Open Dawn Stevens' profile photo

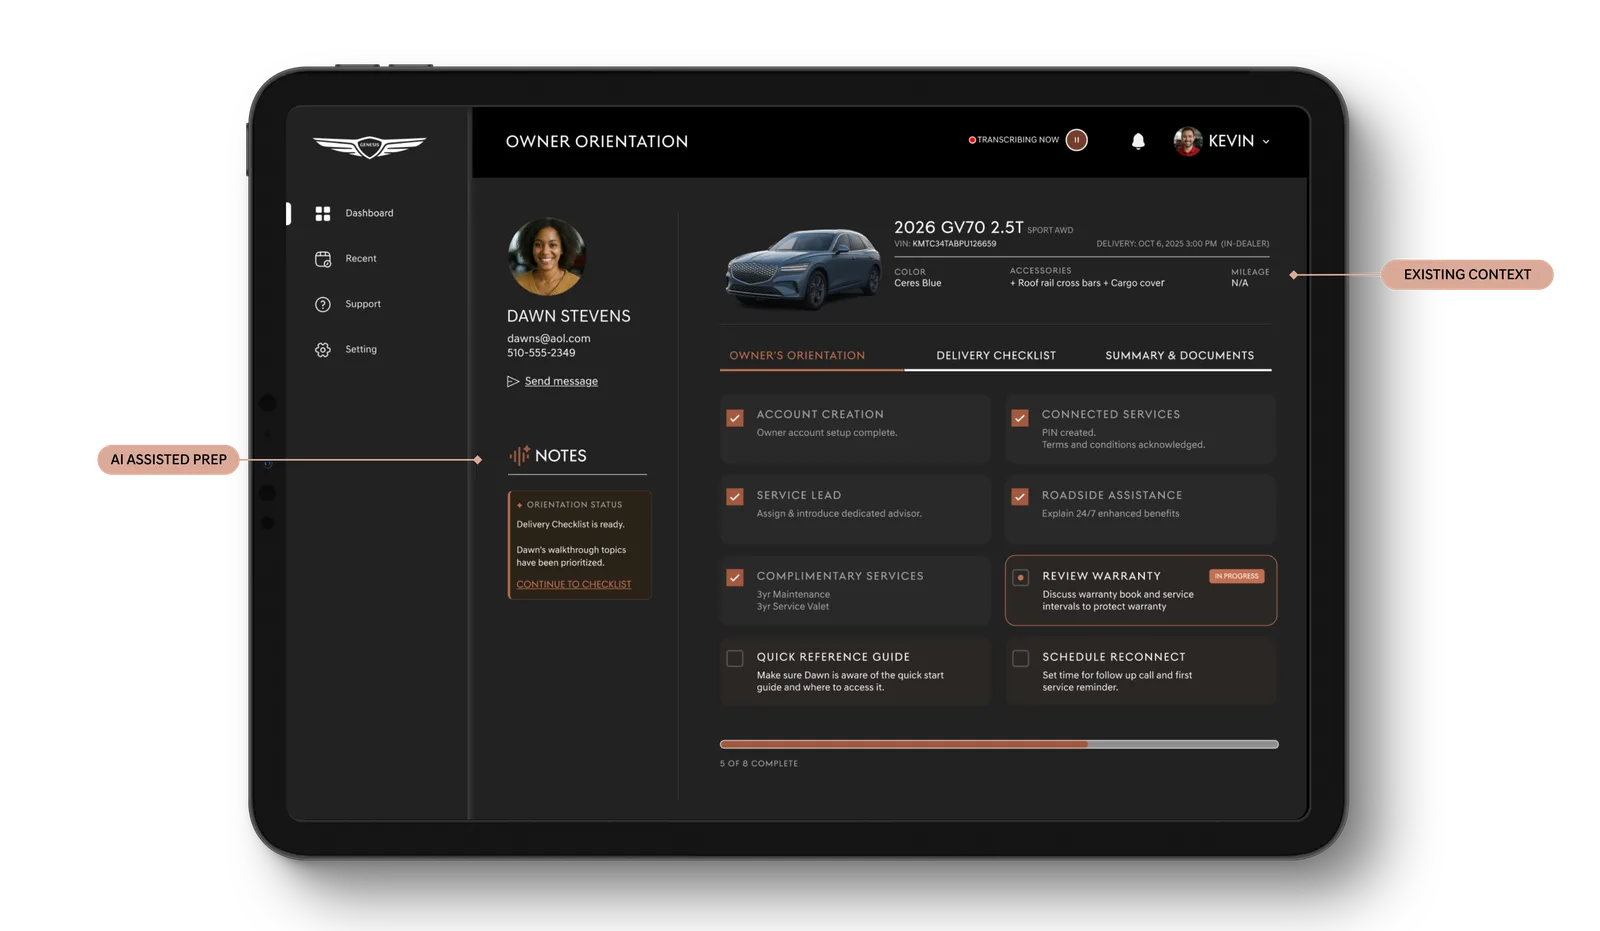(546, 257)
